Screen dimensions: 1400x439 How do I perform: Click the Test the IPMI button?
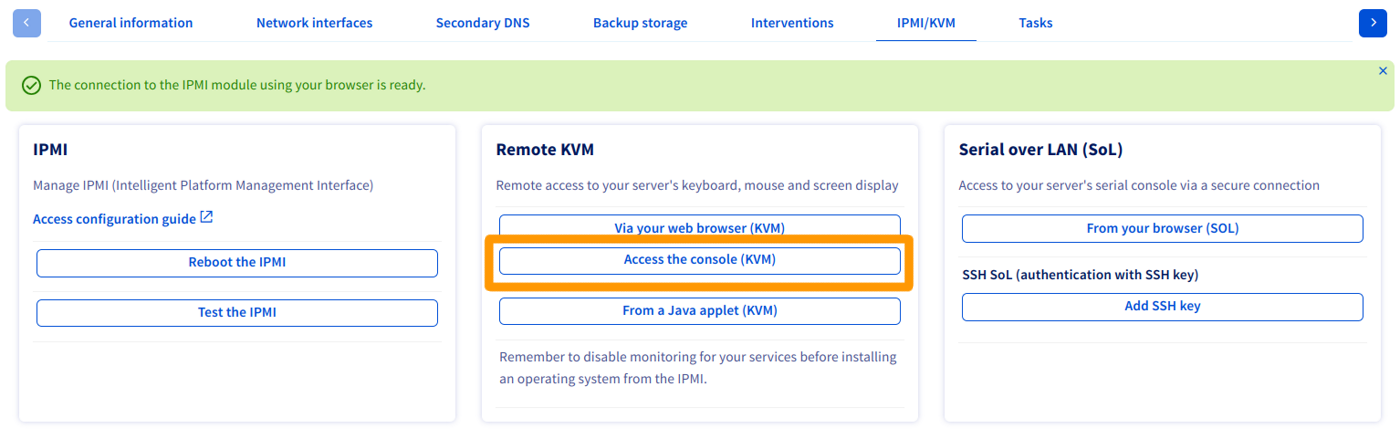(x=237, y=312)
